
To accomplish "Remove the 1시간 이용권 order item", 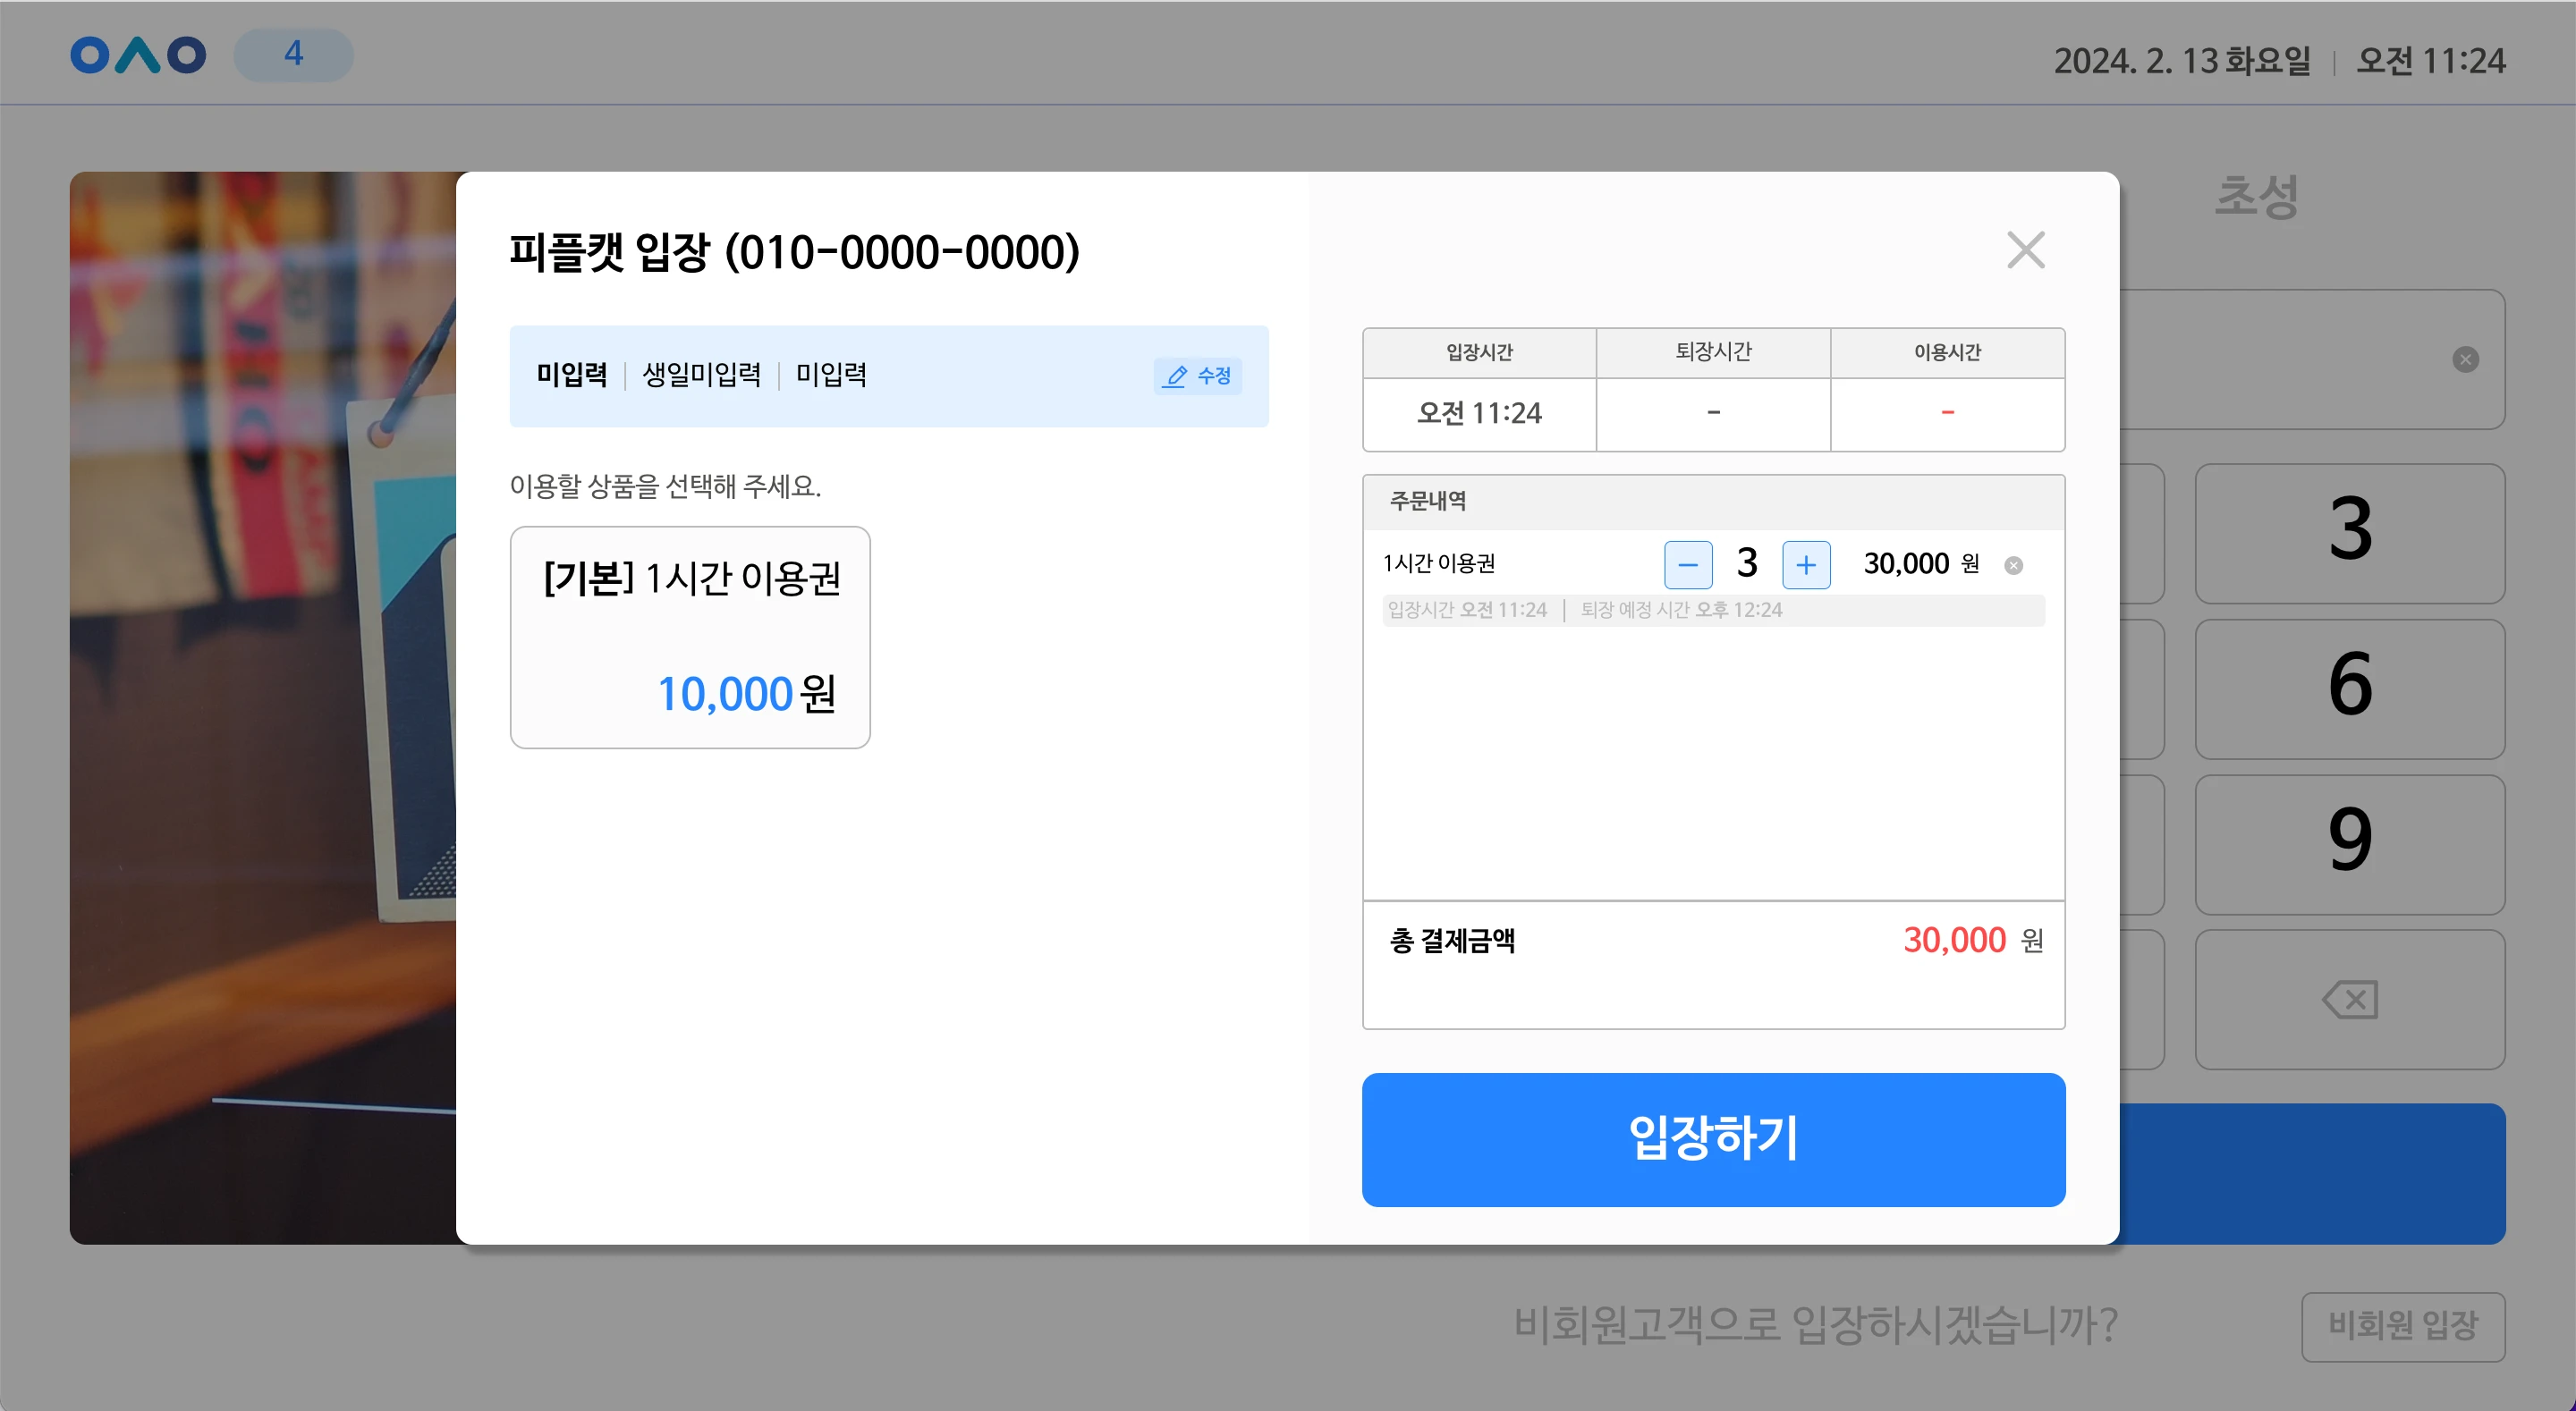I will (2013, 566).
